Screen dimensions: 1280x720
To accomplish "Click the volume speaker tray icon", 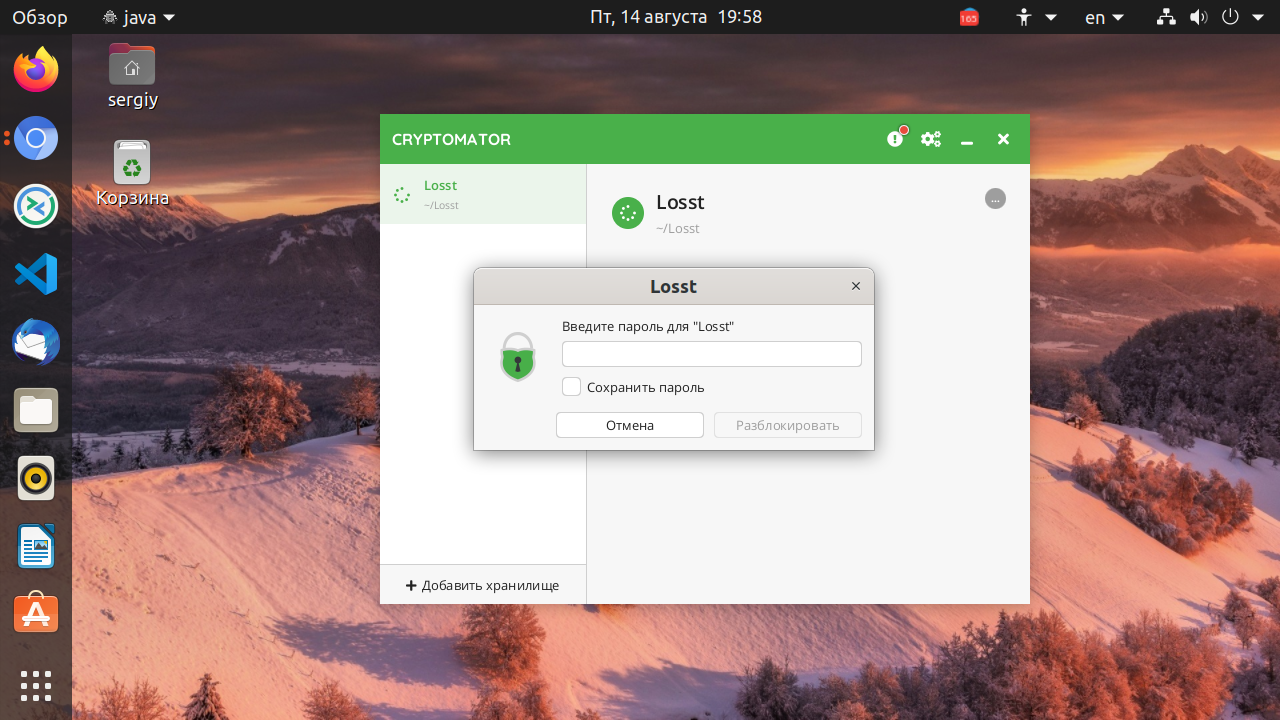I will (1199, 17).
